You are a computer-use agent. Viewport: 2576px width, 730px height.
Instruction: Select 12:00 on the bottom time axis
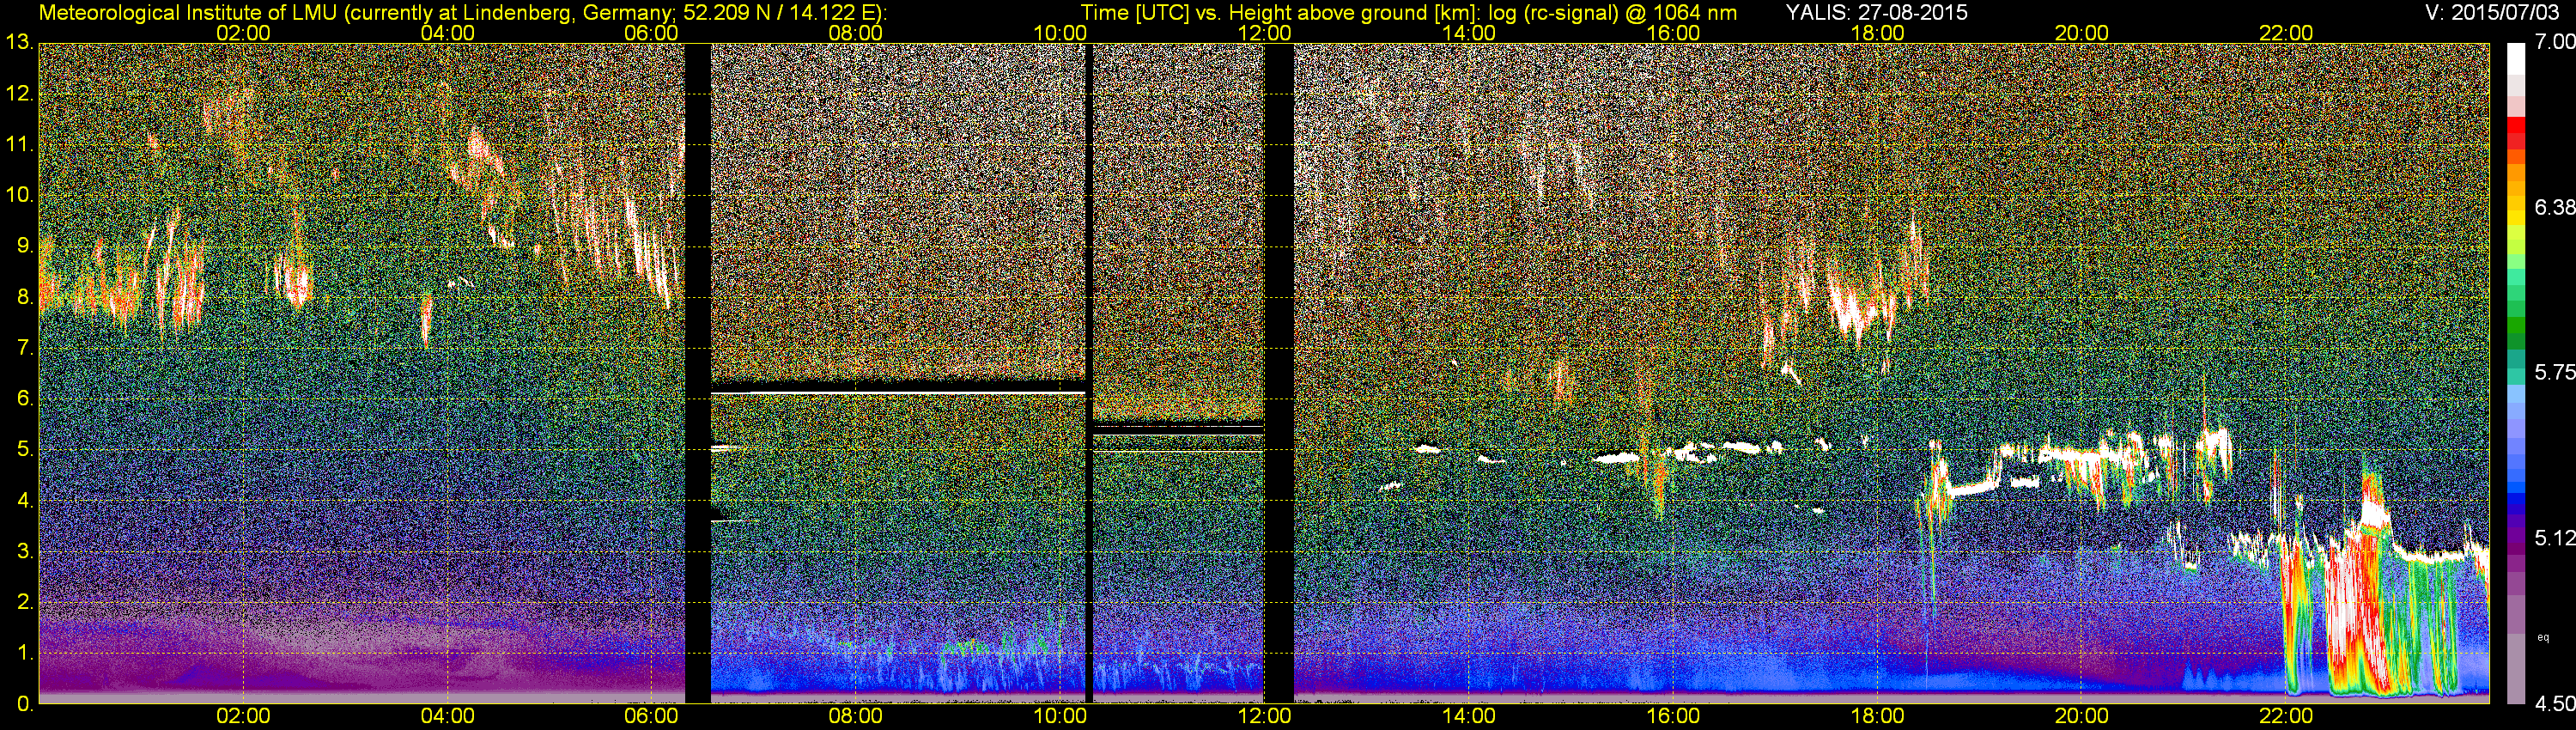pos(1264,716)
